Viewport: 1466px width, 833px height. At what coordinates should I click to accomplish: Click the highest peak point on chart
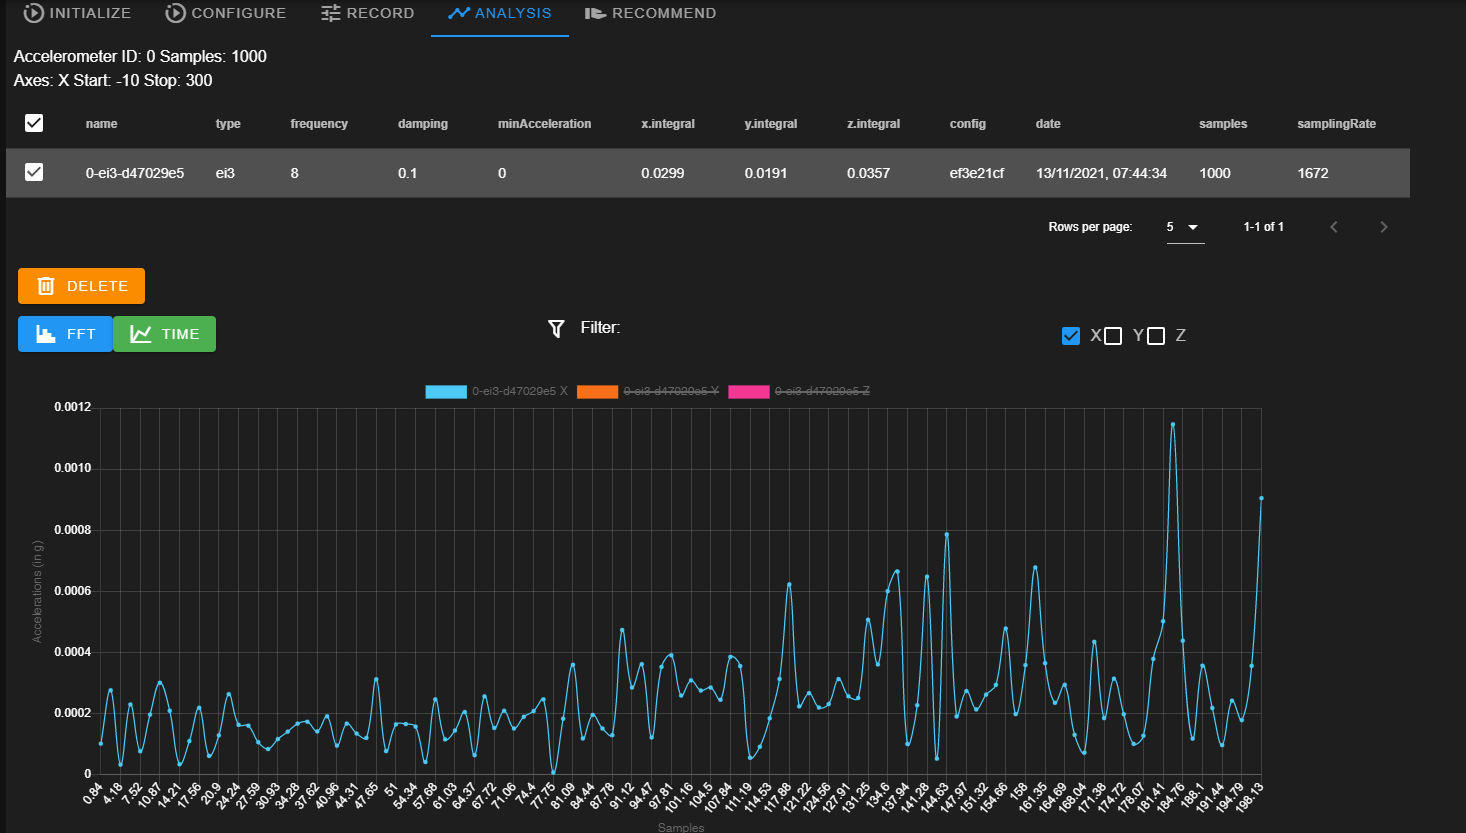click(x=1173, y=424)
